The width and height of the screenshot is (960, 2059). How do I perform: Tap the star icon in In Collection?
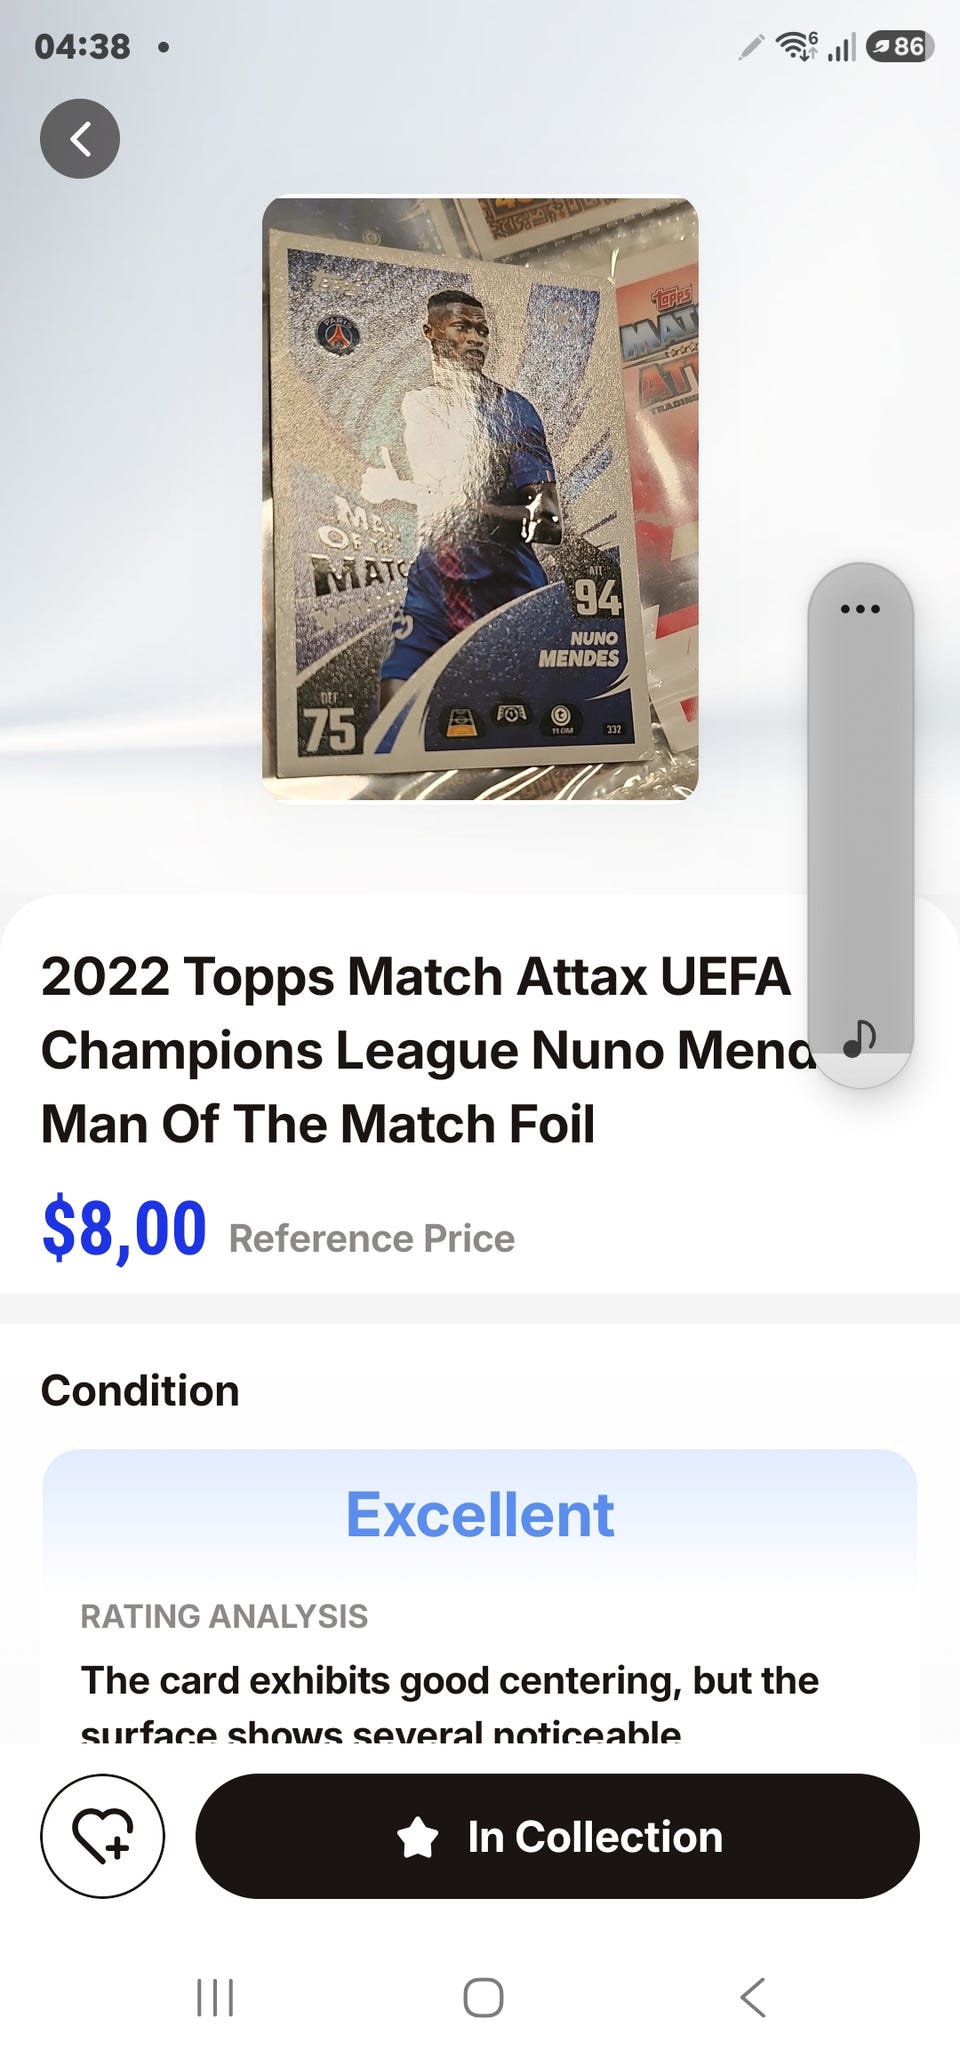(x=417, y=1837)
